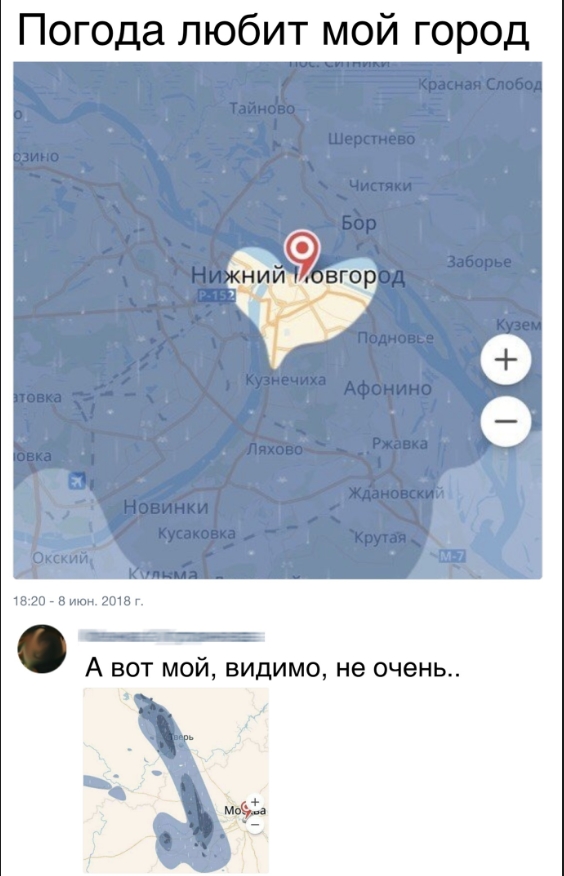Click the Ждановский label on map
The width and height of the screenshot is (564, 876).
click(x=396, y=494)
